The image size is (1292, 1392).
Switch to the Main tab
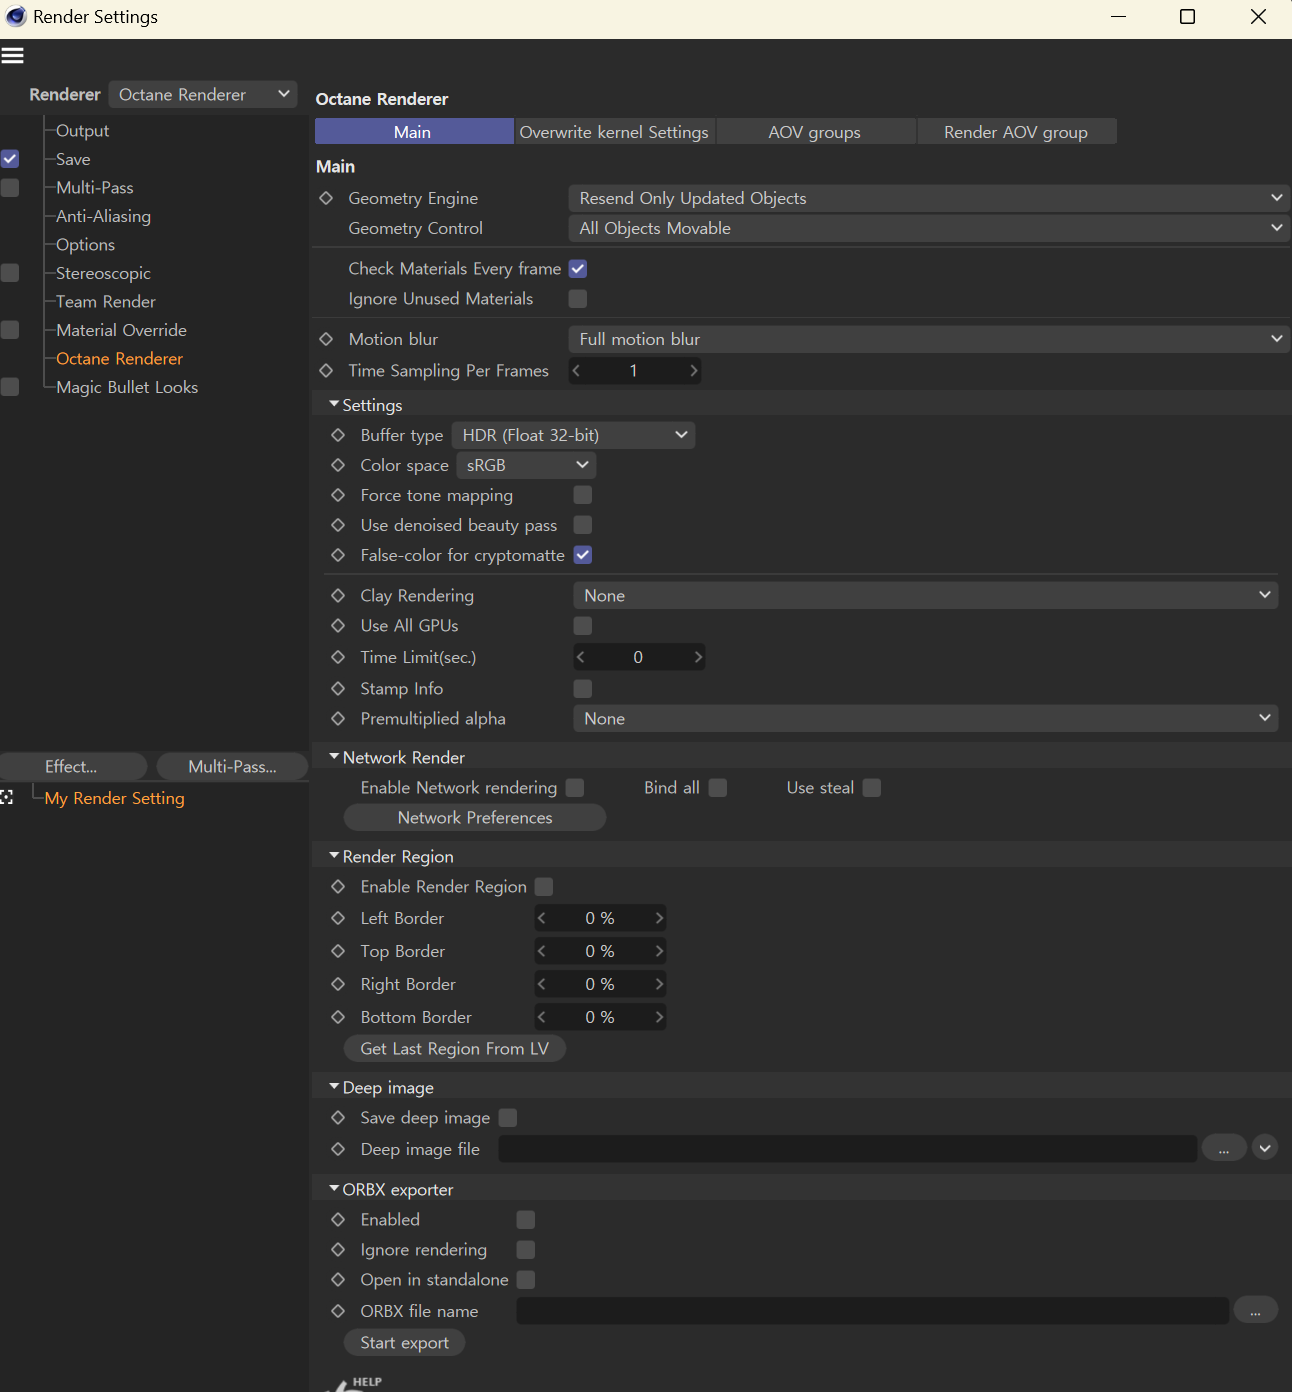click(414, 132)
